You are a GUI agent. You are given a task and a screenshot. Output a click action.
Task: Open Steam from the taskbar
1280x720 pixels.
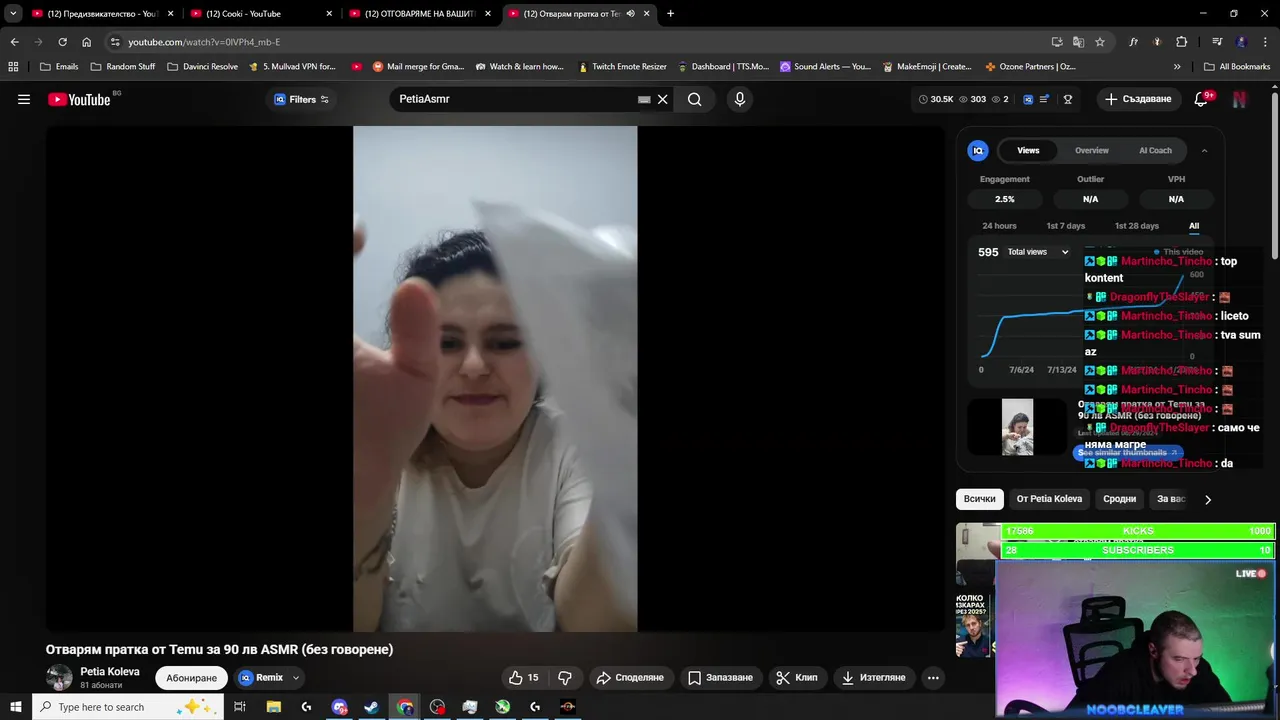(x=371, y=707)
